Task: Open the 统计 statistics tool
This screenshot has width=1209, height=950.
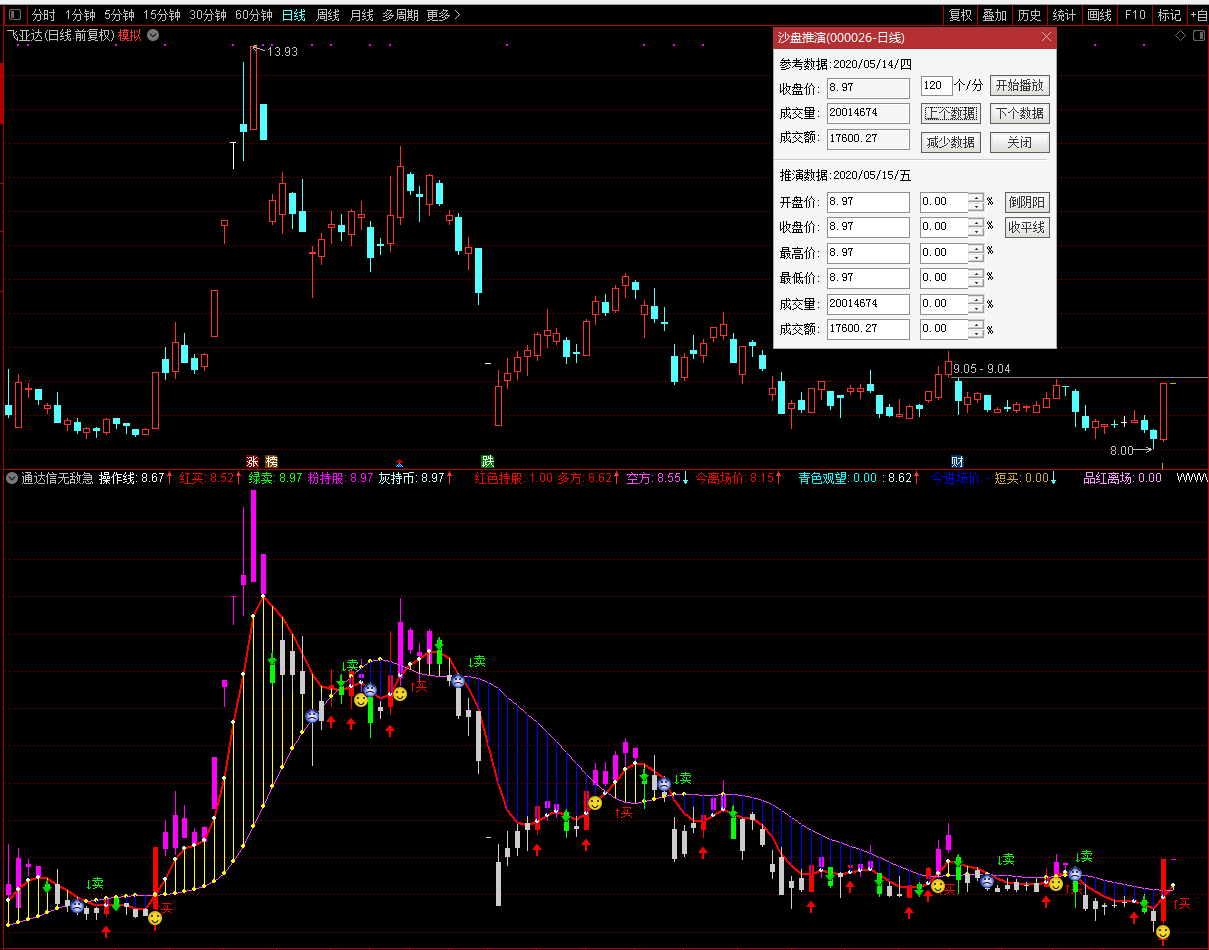Action: point(1064,15)
